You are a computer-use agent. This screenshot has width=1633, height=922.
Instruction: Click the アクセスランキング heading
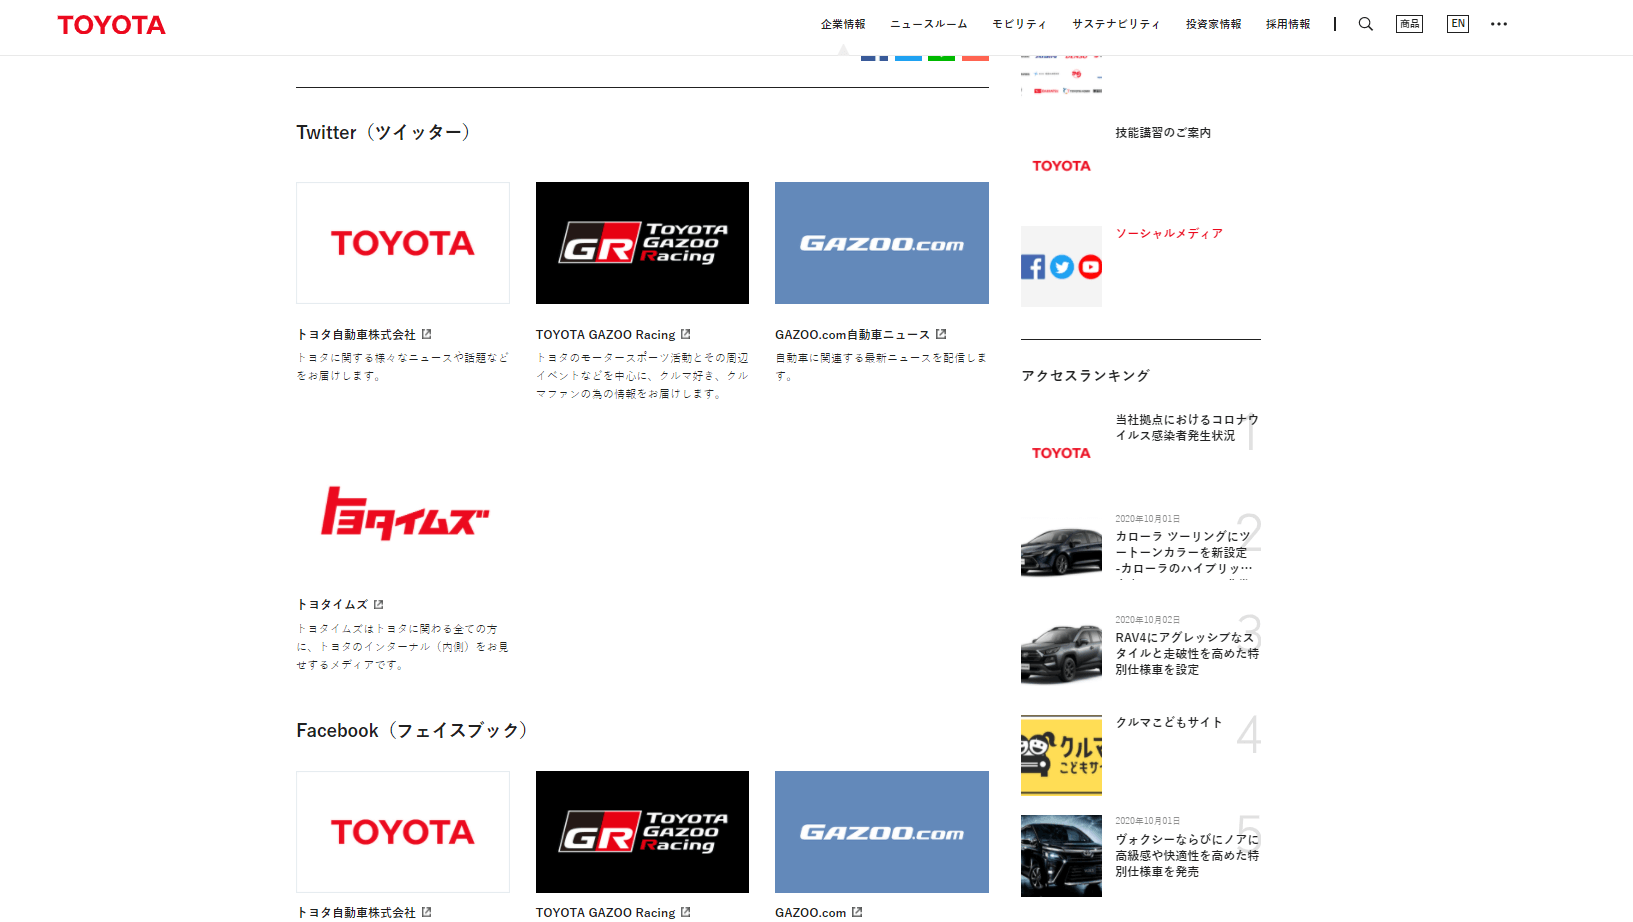1085,376
